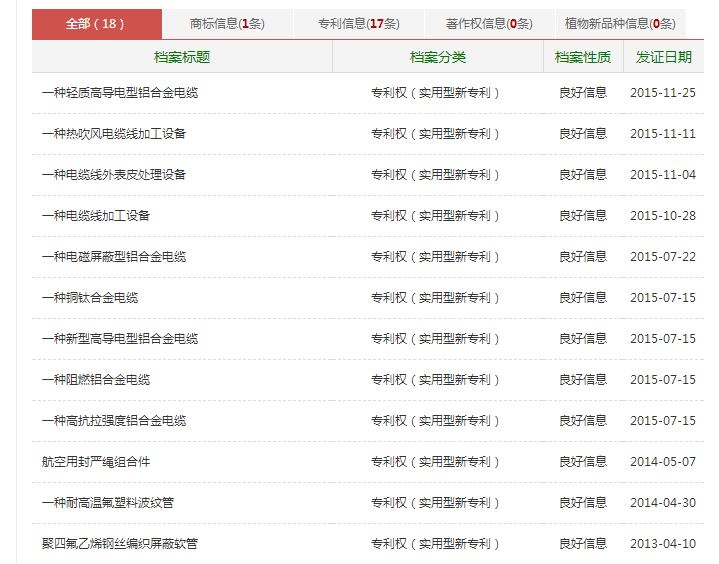Click 良好信息 in 一种阻燃铝合金电缆 row

pos(583,380)
